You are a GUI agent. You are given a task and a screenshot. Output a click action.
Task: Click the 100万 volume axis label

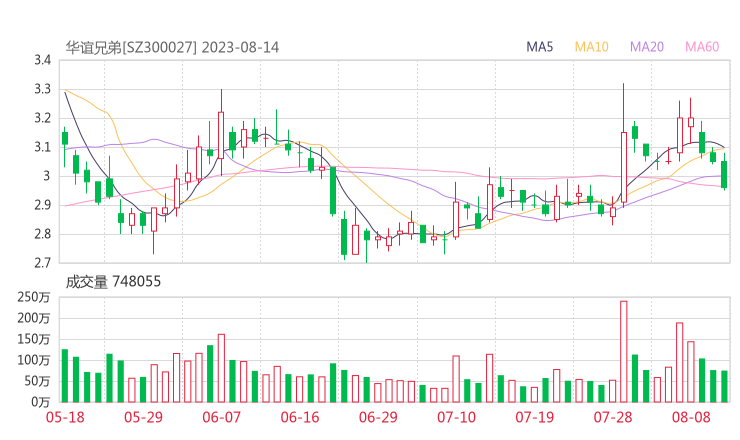(34, 360)
